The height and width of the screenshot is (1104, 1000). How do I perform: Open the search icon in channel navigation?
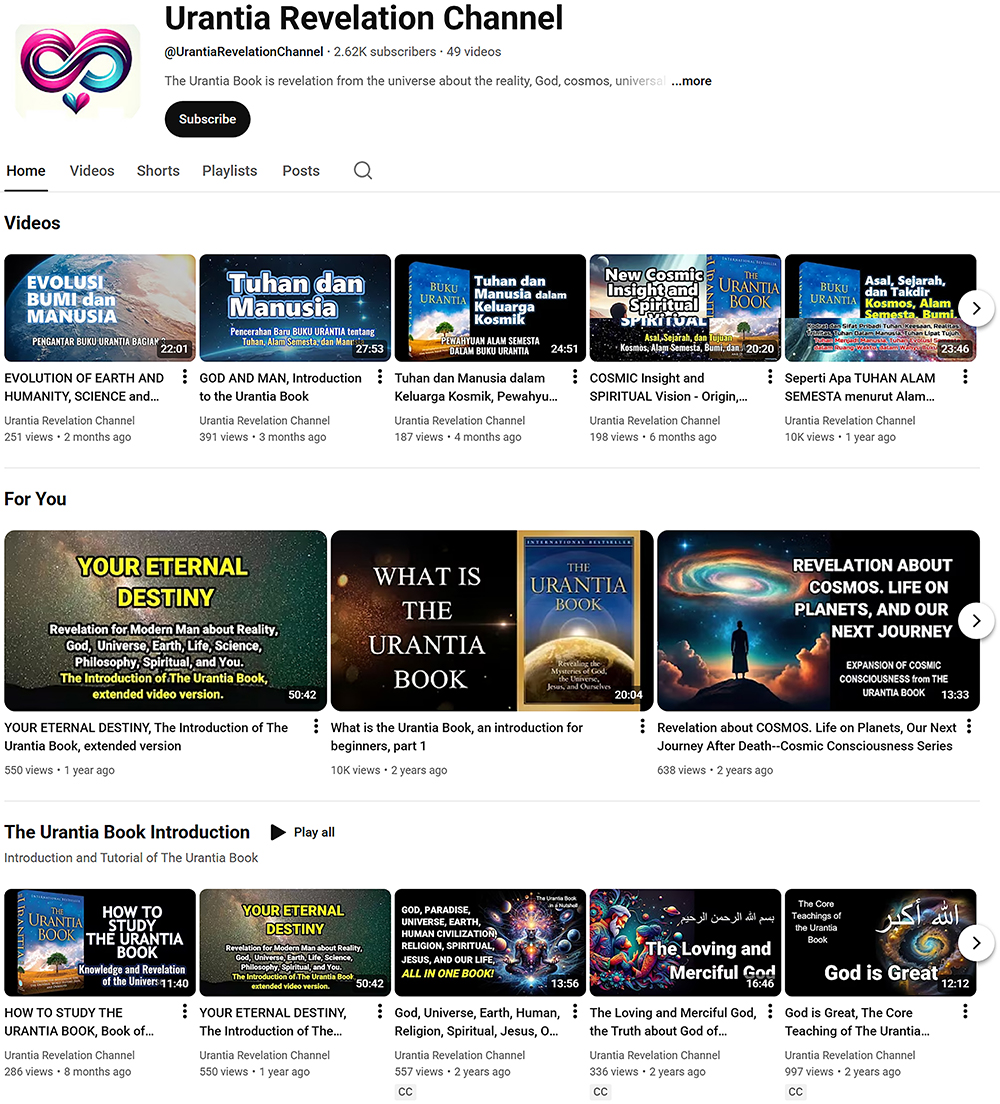pos(362,170)
